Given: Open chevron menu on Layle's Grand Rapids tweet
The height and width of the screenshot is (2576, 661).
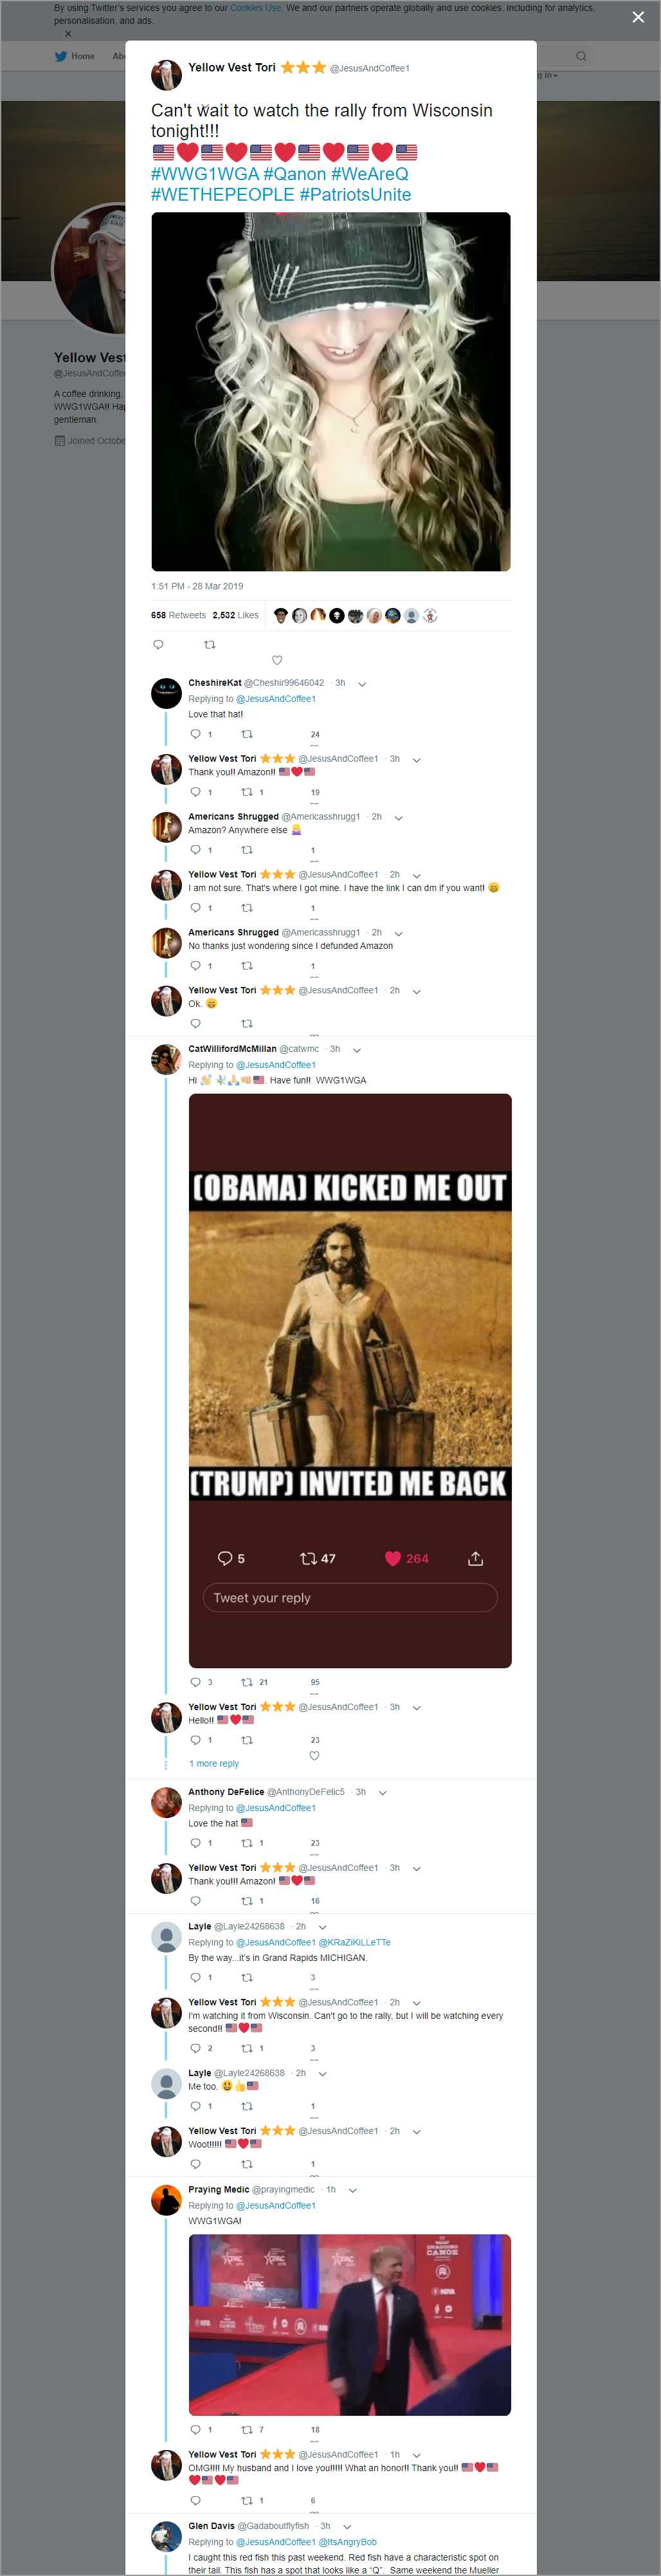Looking at the screenshot, I should (322, 1926).
